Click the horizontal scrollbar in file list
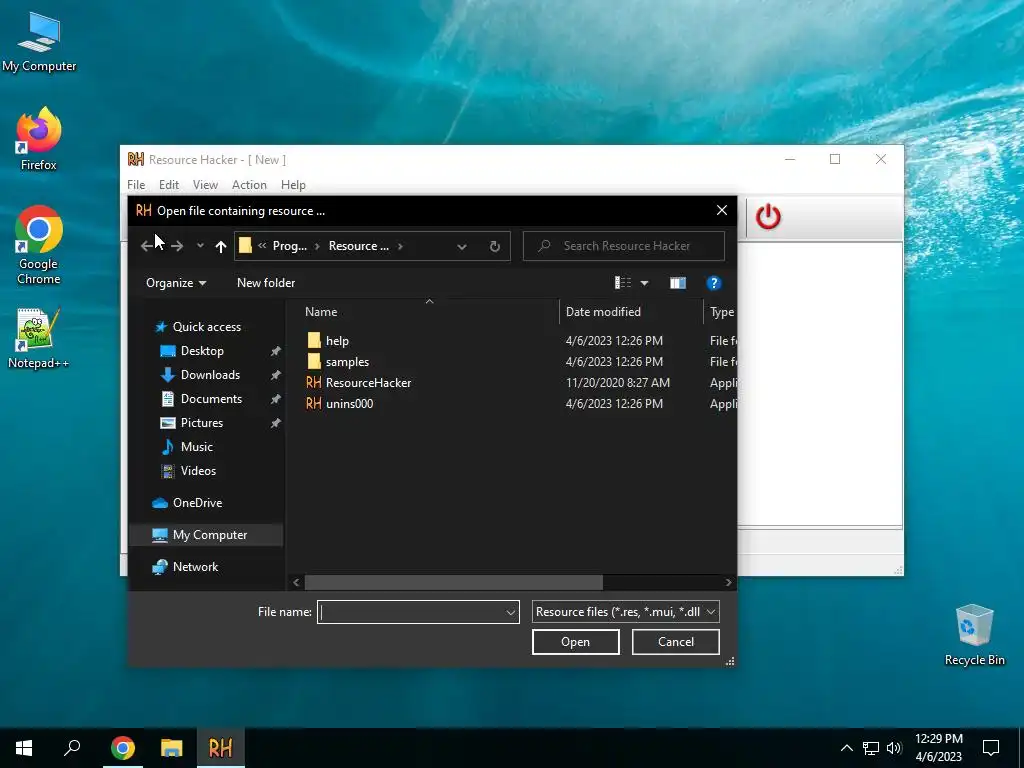The height and width of the screenshot is (768, 1024). (x=453, y=582)
